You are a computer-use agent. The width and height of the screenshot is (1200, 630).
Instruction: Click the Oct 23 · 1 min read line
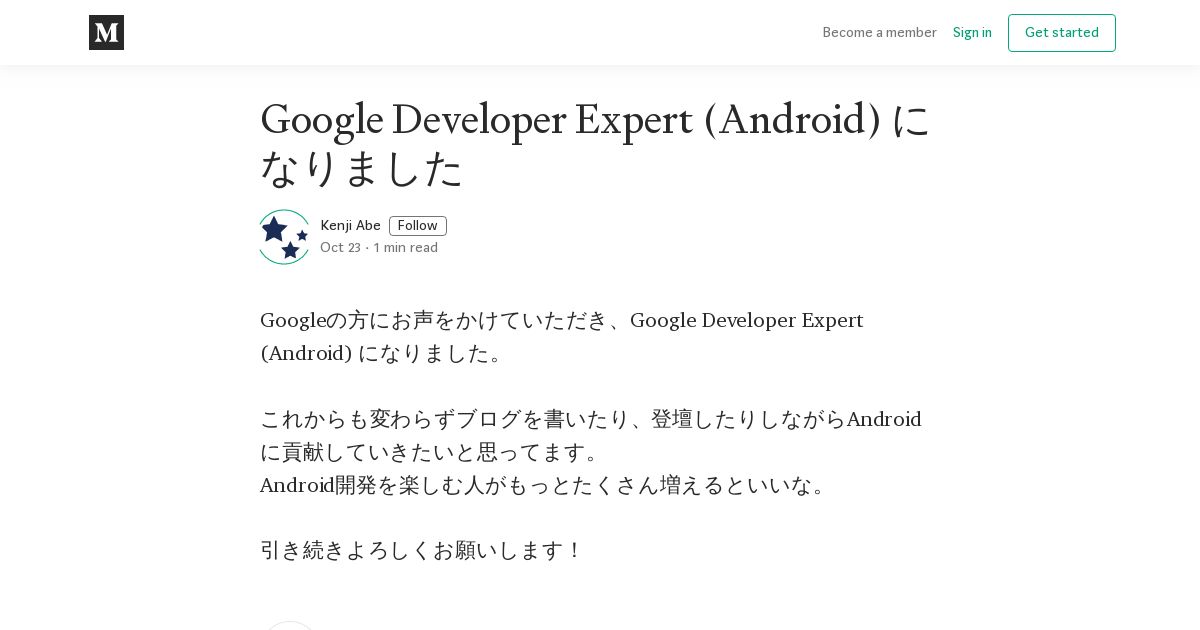[x=379, y=248]
